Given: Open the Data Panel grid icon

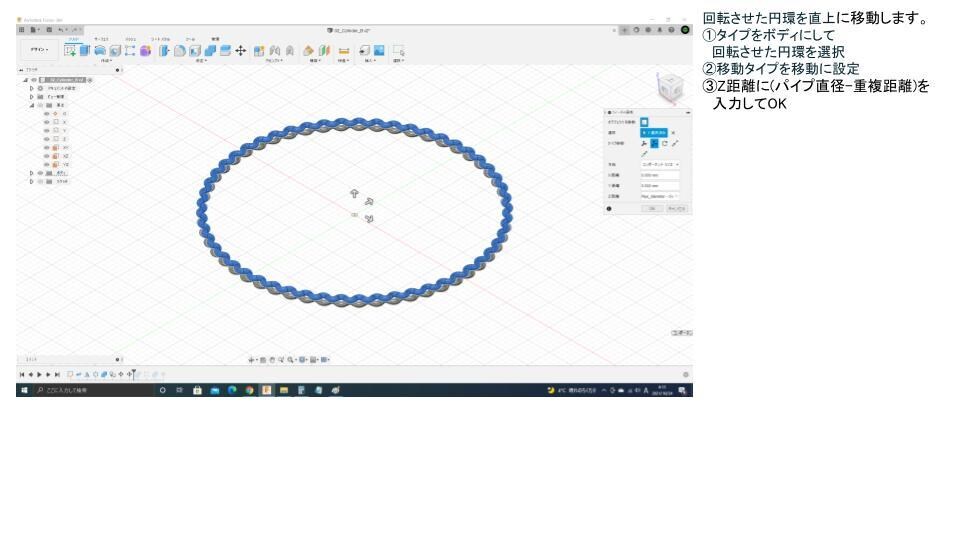Looking at the screenshot, I should (21, 29).
